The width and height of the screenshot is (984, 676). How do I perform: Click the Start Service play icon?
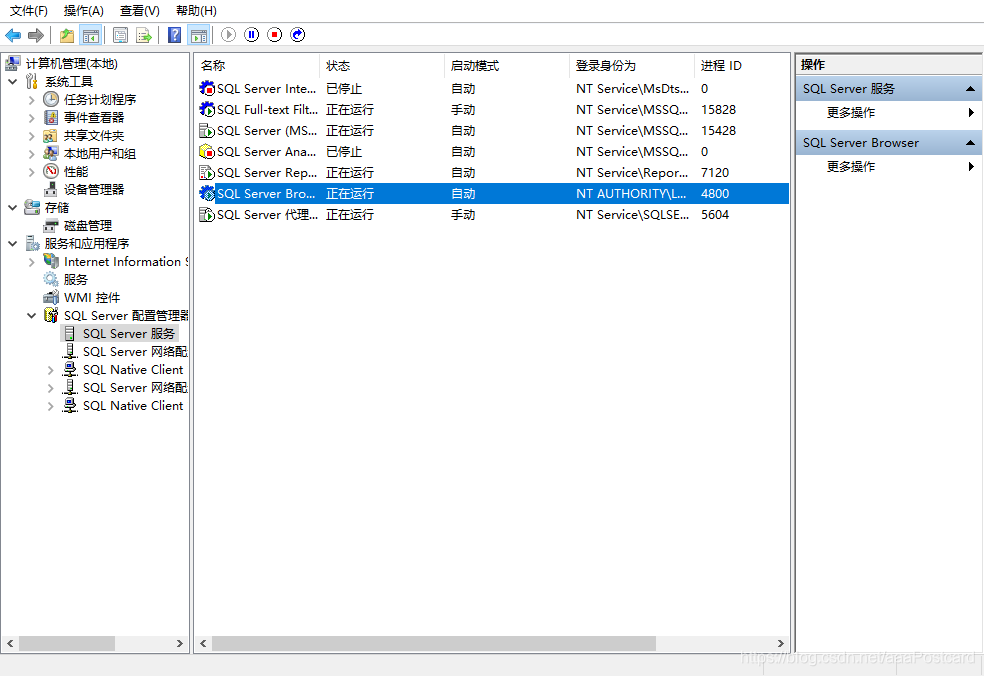(228, 35)
